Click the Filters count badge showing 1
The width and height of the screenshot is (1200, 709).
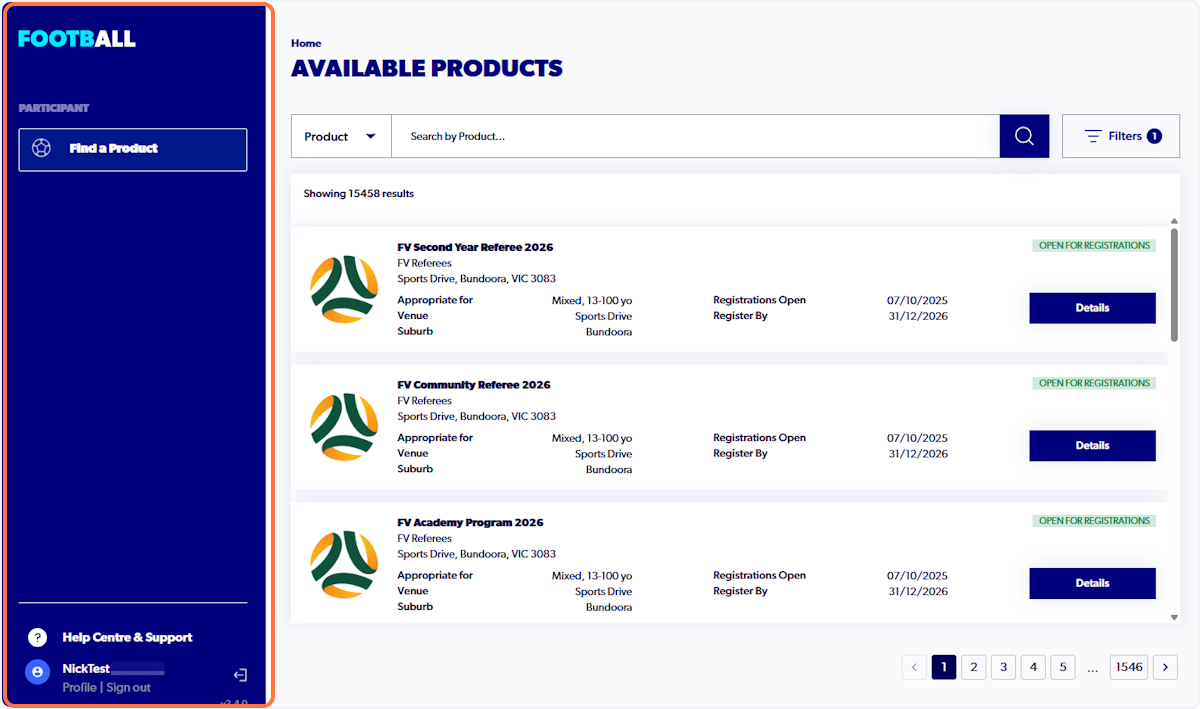click(1154, 136)
